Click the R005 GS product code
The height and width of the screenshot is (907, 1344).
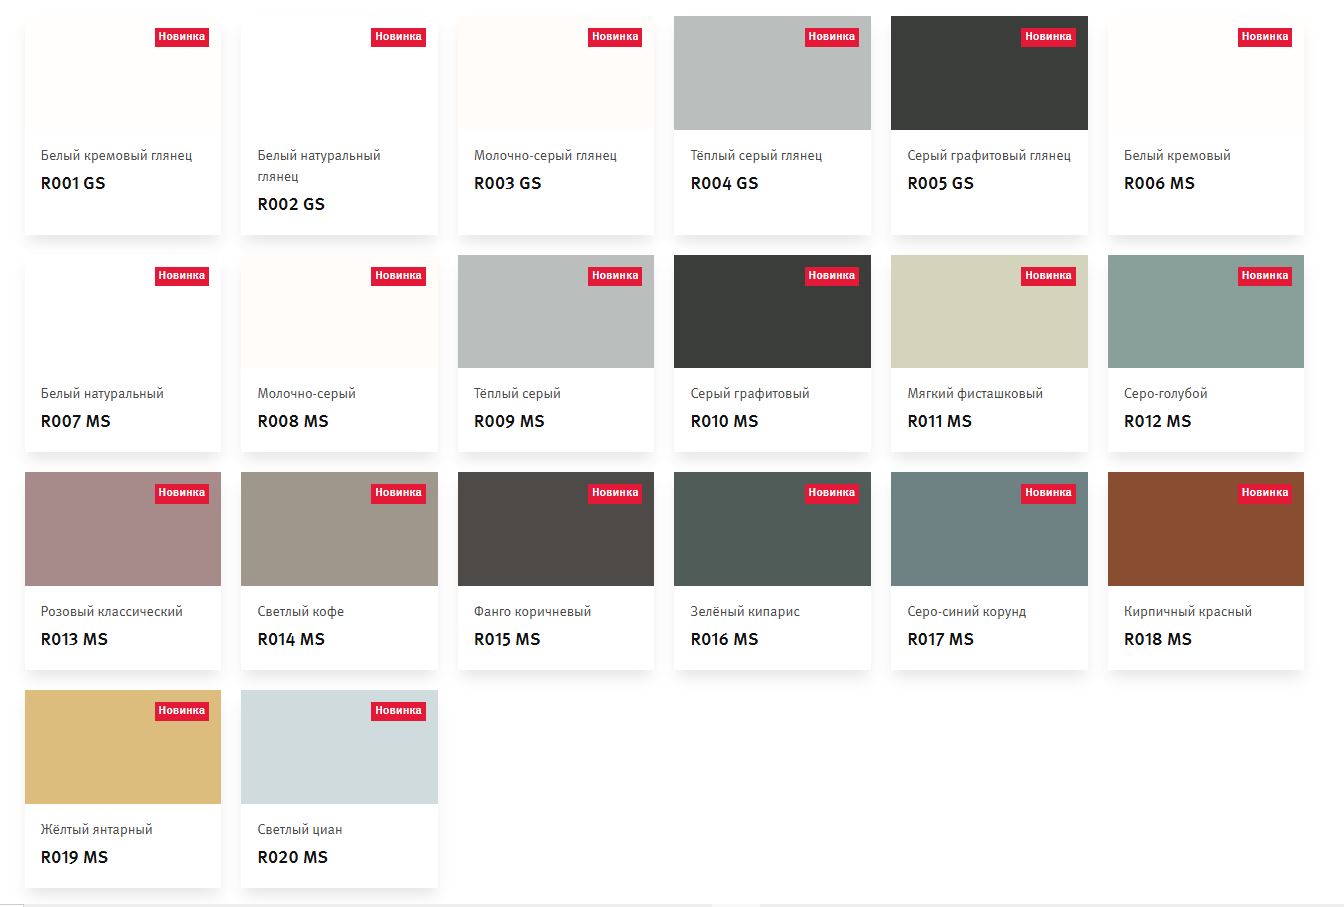[x=940, y=183]
